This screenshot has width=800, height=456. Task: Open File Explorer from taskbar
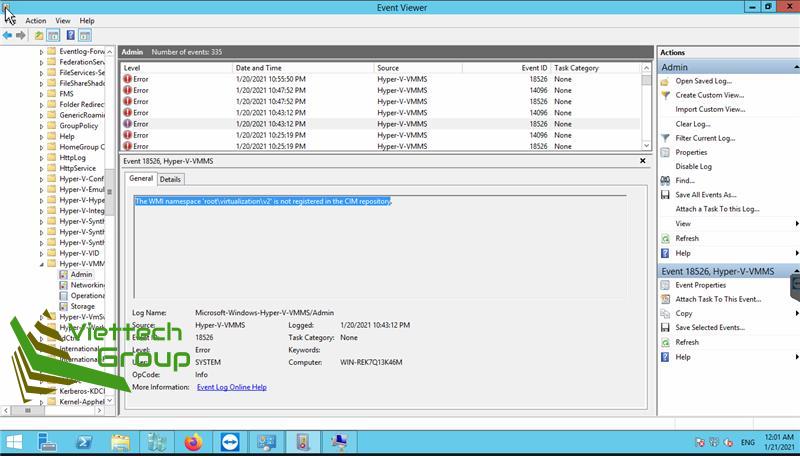(x=121, y=442)
